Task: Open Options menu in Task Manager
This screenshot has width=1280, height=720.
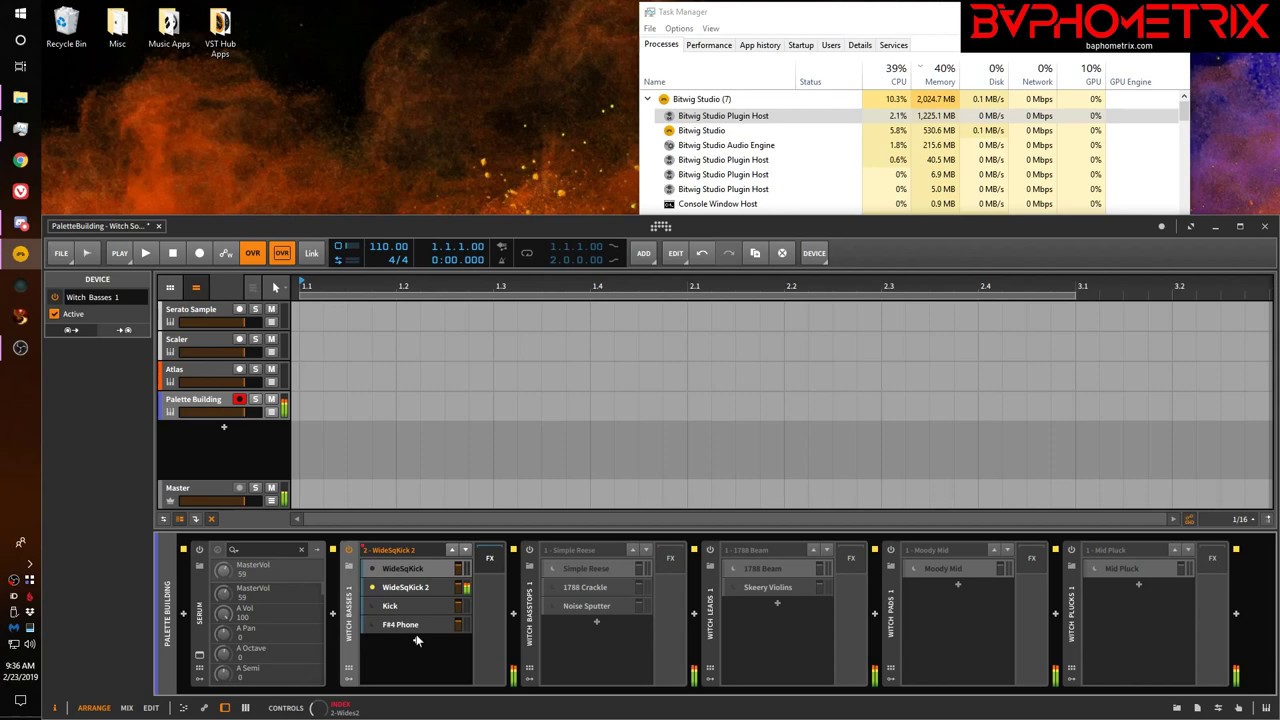Action: (679, 29)
